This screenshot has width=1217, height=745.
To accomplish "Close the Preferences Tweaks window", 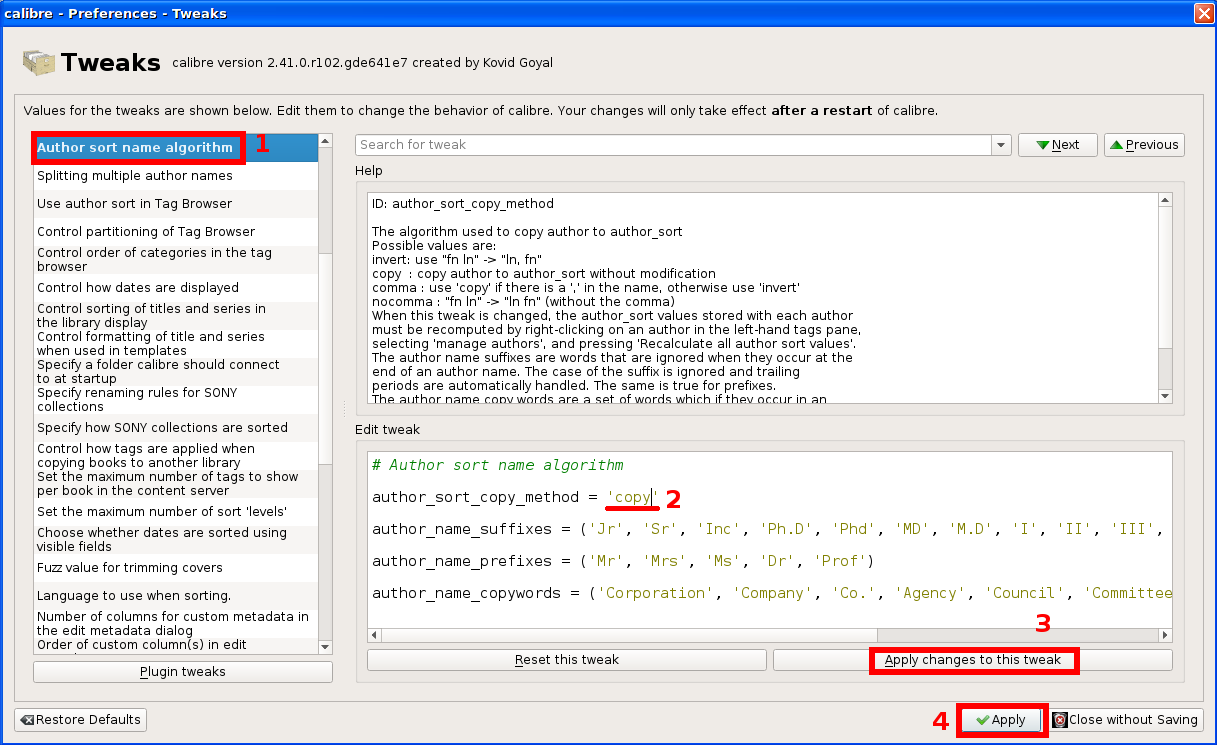I will pyautogui.click(x=1203, y=13).
